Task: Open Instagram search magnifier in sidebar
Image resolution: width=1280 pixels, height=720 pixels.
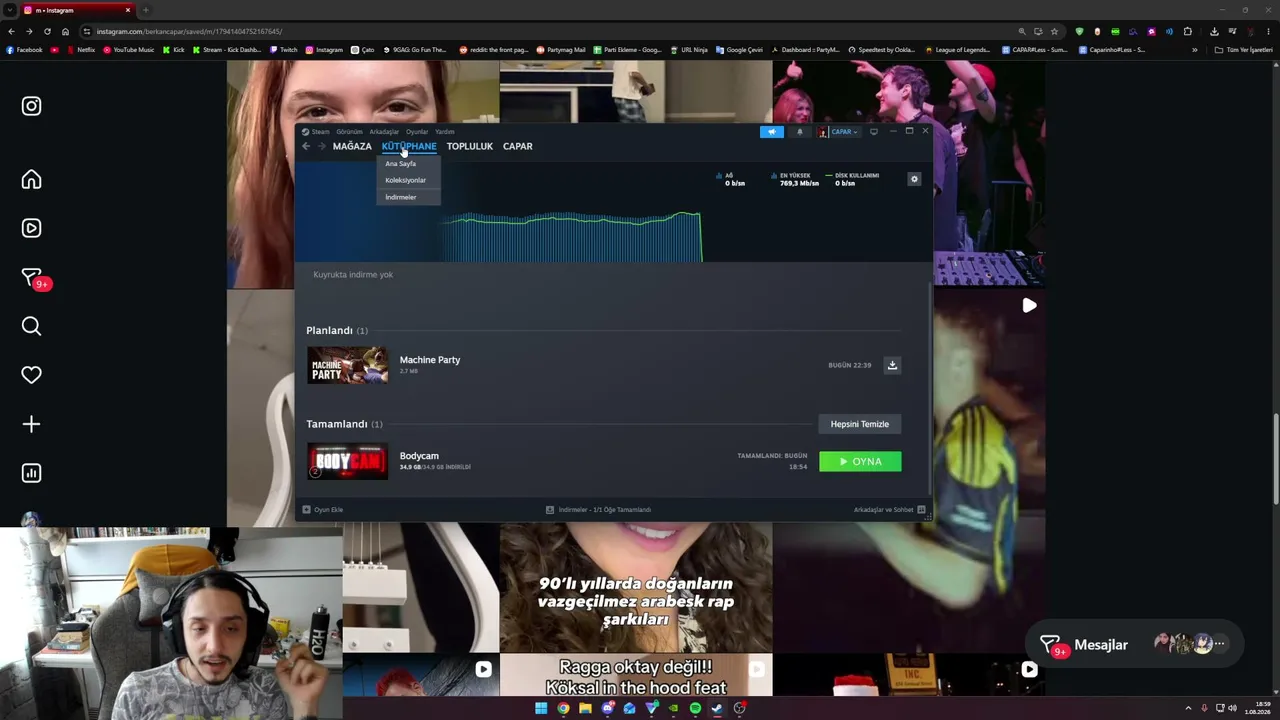Action: coord(31,326)
